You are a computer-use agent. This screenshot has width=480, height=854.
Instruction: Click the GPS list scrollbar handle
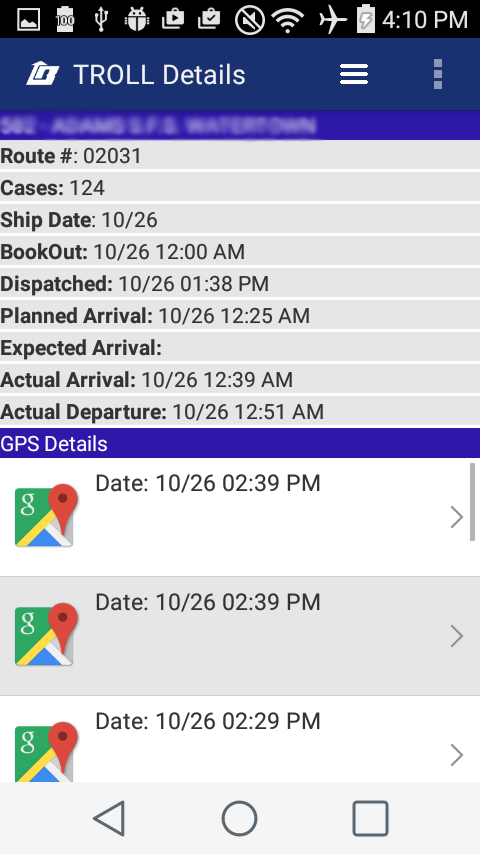pos(472,502)
